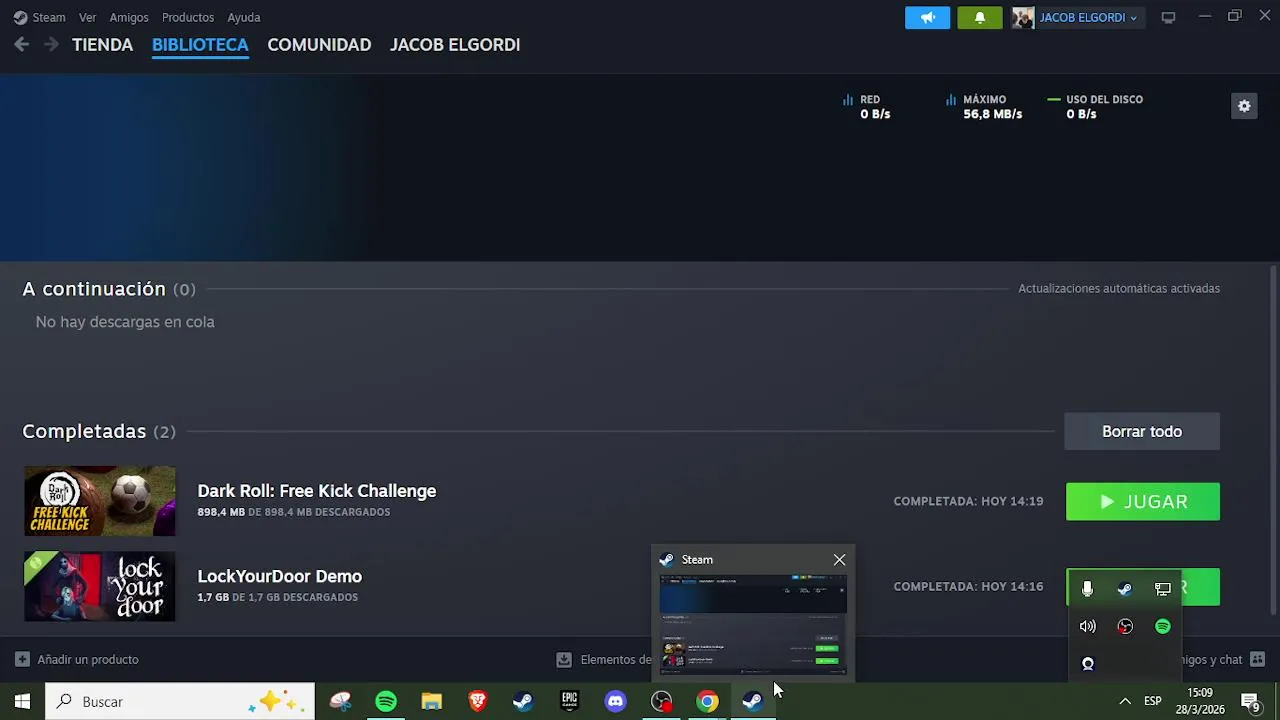Viewport: 1280px width, 720px height.
Task: Open the JACOB ELGORDI profile tab
Action: (455, 45)
